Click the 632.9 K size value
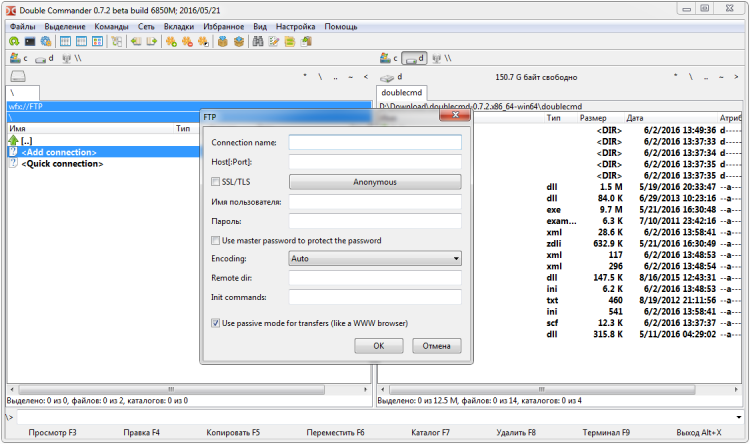Screen dimensions: 750x444 coord(608,244)
